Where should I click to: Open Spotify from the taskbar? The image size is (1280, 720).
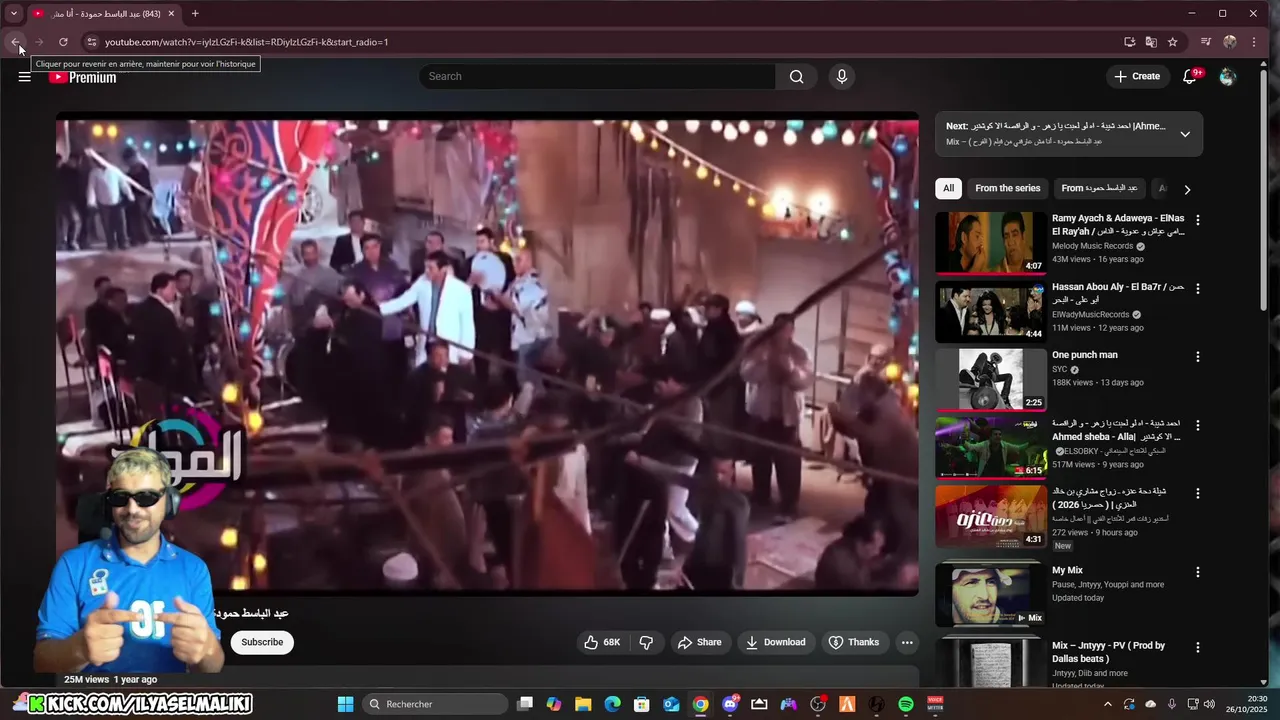[x=906, y=704]
